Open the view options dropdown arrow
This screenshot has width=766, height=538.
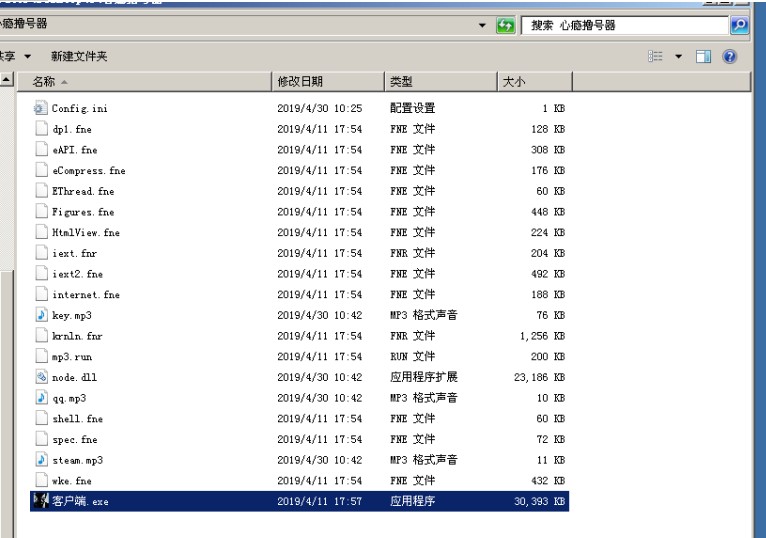679,56
